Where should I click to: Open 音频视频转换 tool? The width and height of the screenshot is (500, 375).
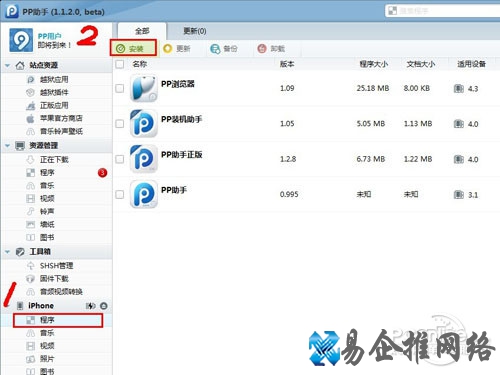click(61, 292)
